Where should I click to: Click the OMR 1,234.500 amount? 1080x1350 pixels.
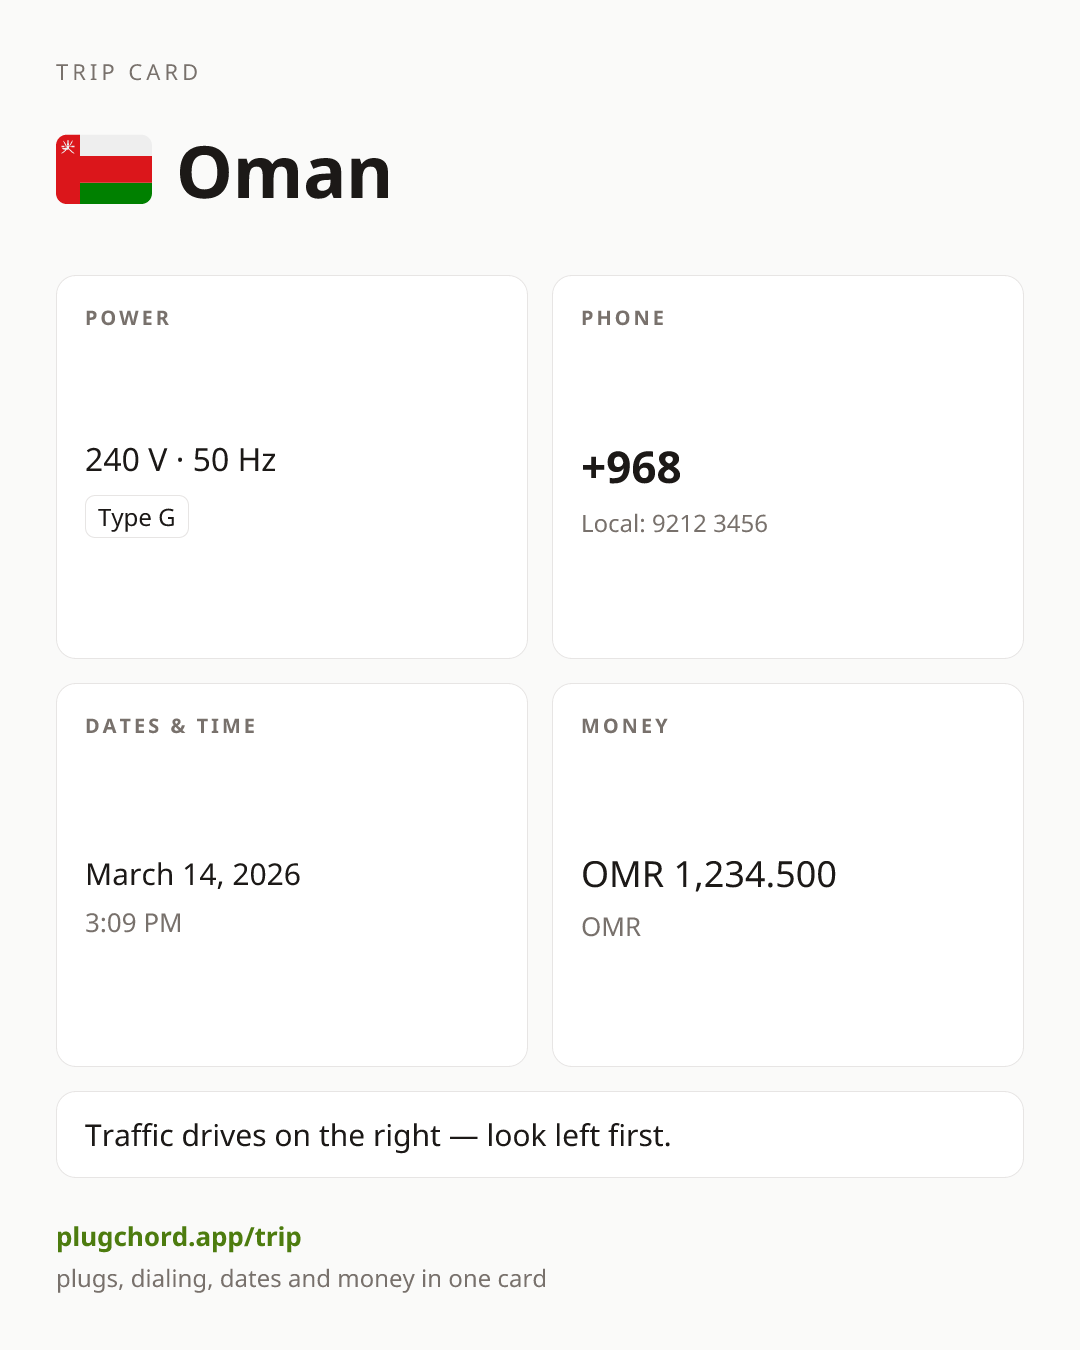[709, 875]
